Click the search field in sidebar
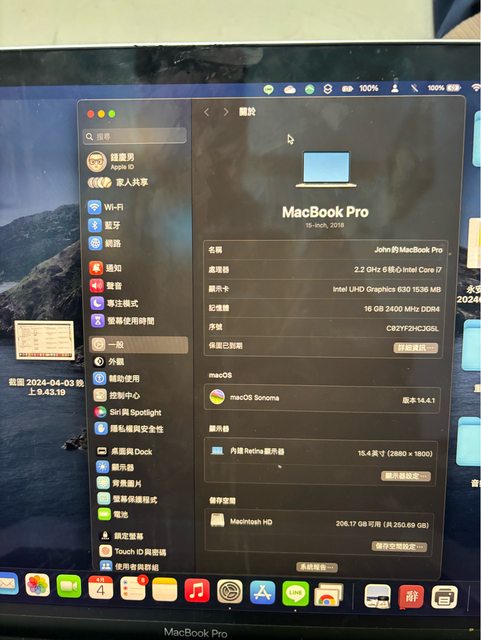Image resolution: width=481 pixels, height=640 pixels. coord(135,136)
